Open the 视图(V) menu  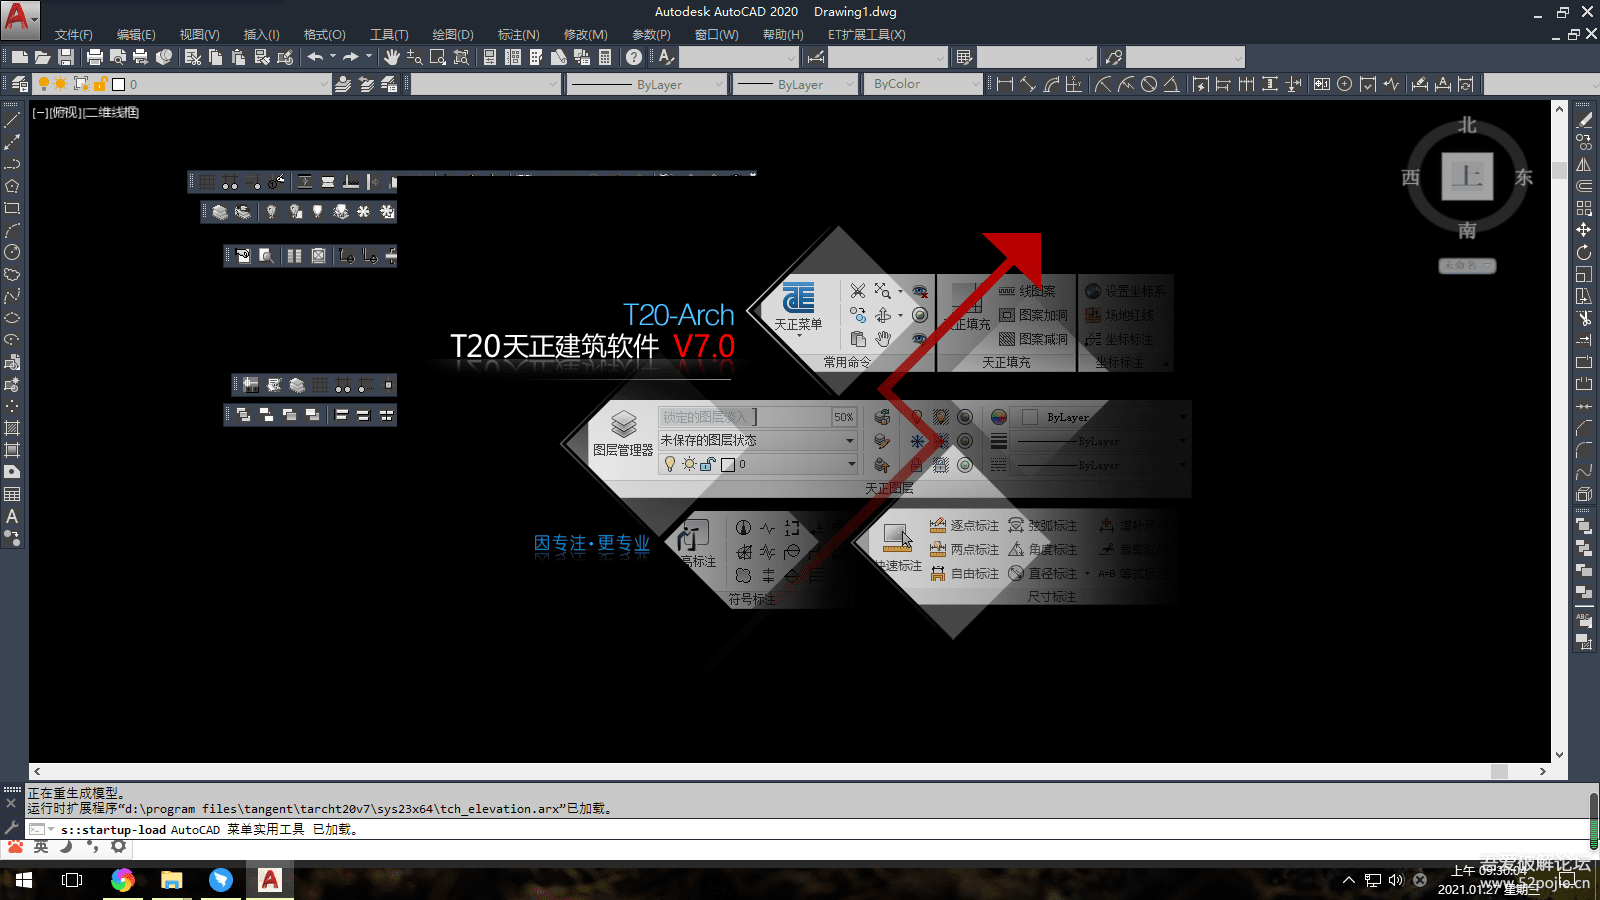199,34
